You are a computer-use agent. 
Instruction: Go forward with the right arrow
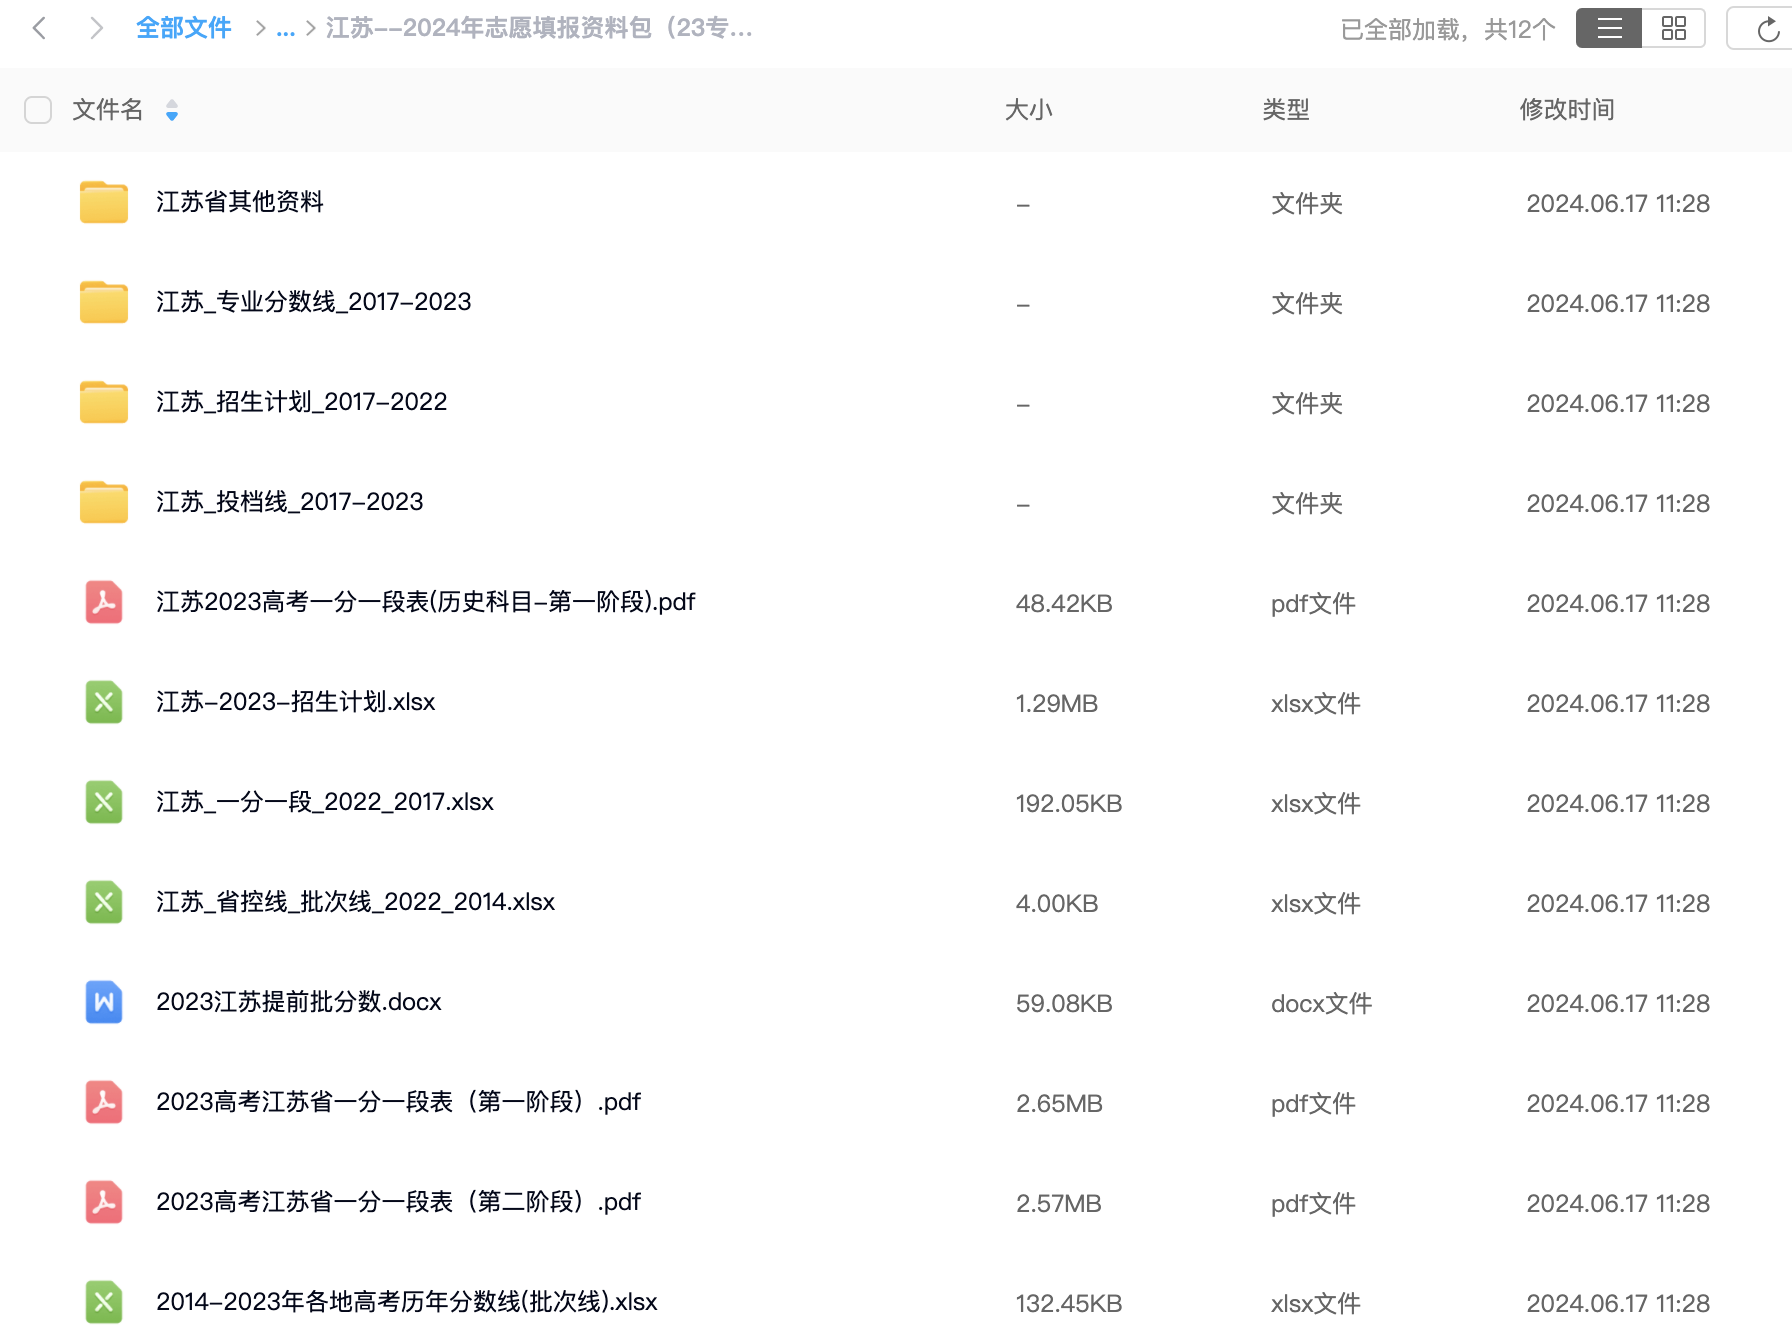96,28
